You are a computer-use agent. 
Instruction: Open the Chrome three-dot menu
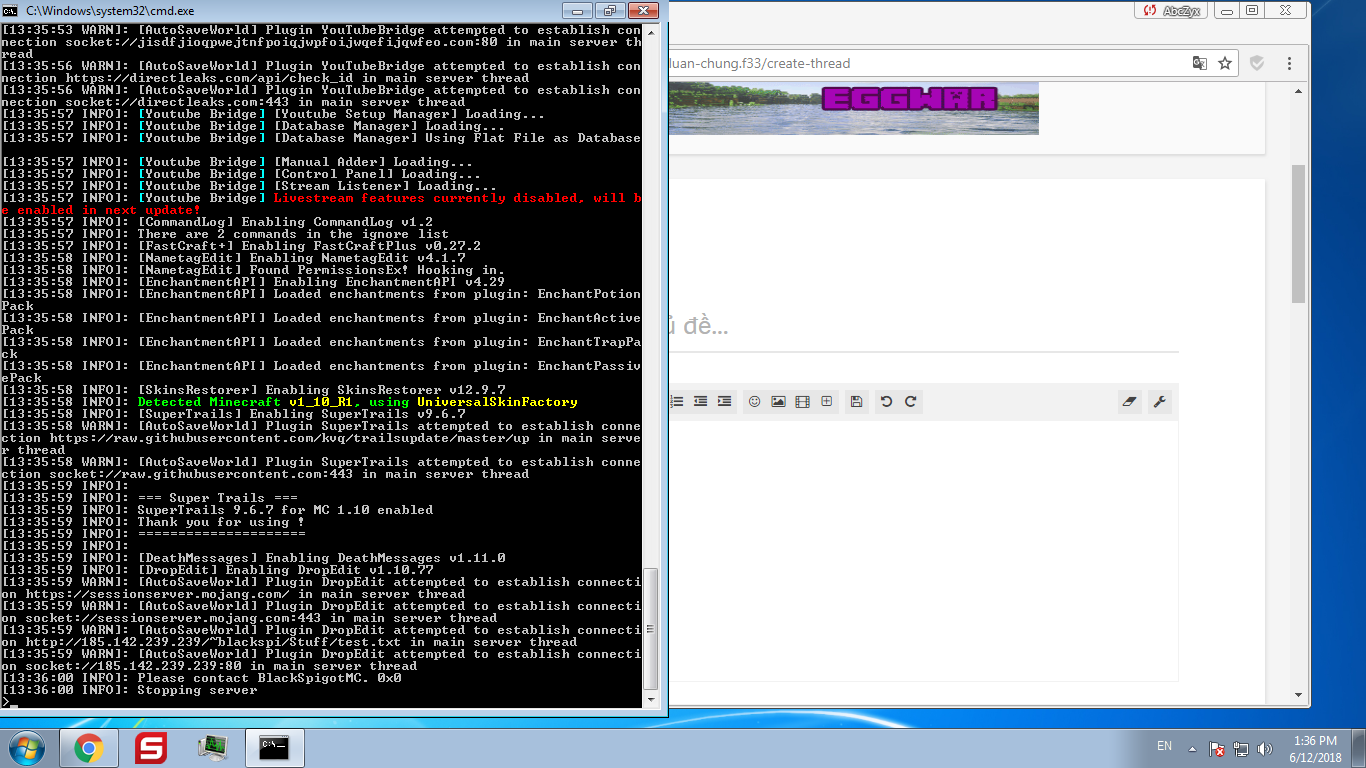[x=1290, y=63]
